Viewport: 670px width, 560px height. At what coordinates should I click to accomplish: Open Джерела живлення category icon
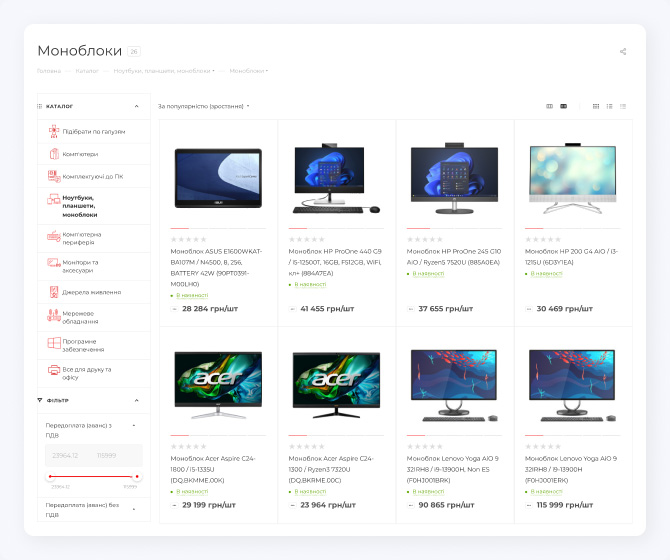click(54, 292)
